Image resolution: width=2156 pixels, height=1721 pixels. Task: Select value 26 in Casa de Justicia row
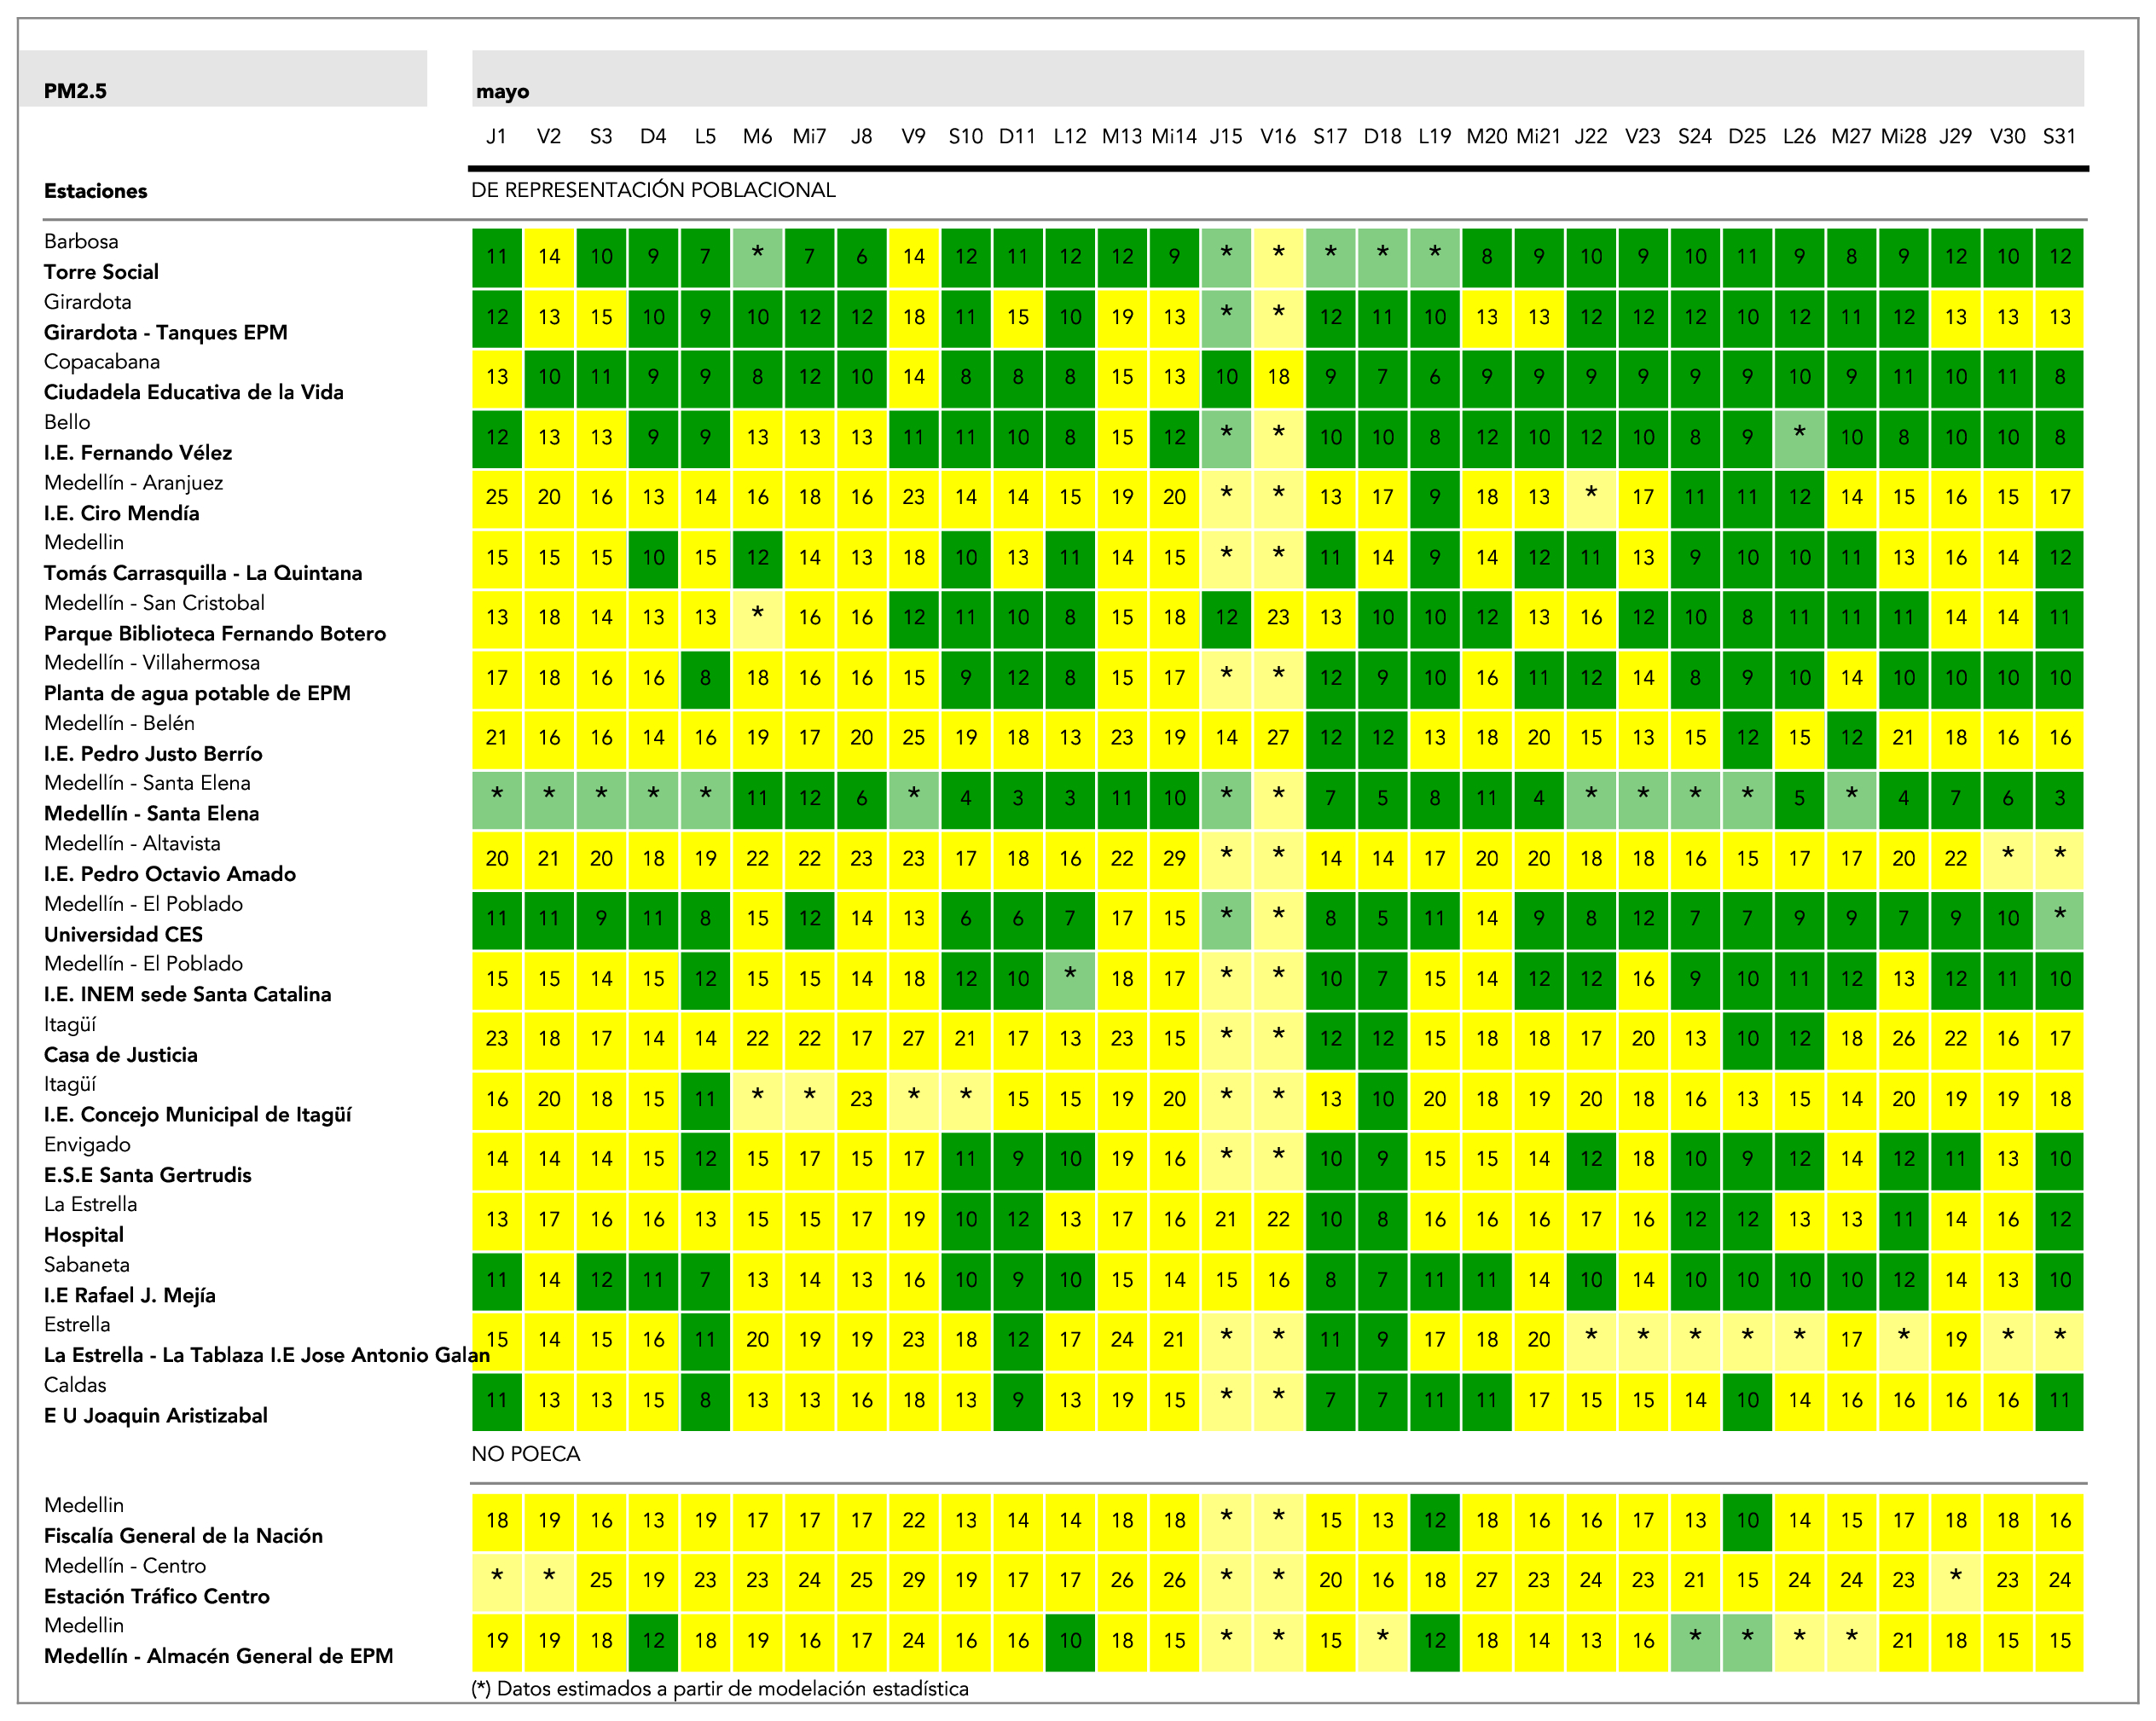pos(1903,1039)
